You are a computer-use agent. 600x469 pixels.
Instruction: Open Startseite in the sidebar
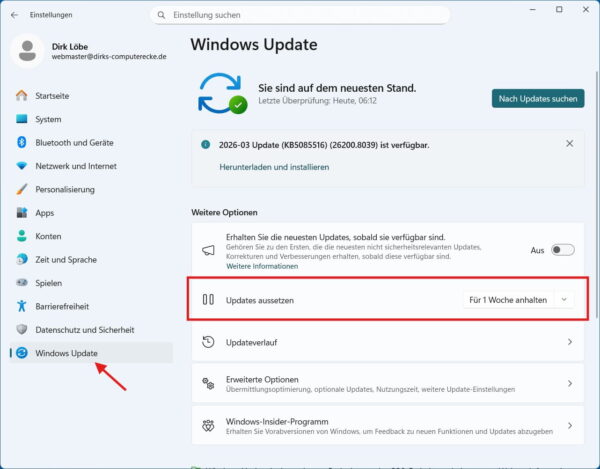(x=91, y=96)
